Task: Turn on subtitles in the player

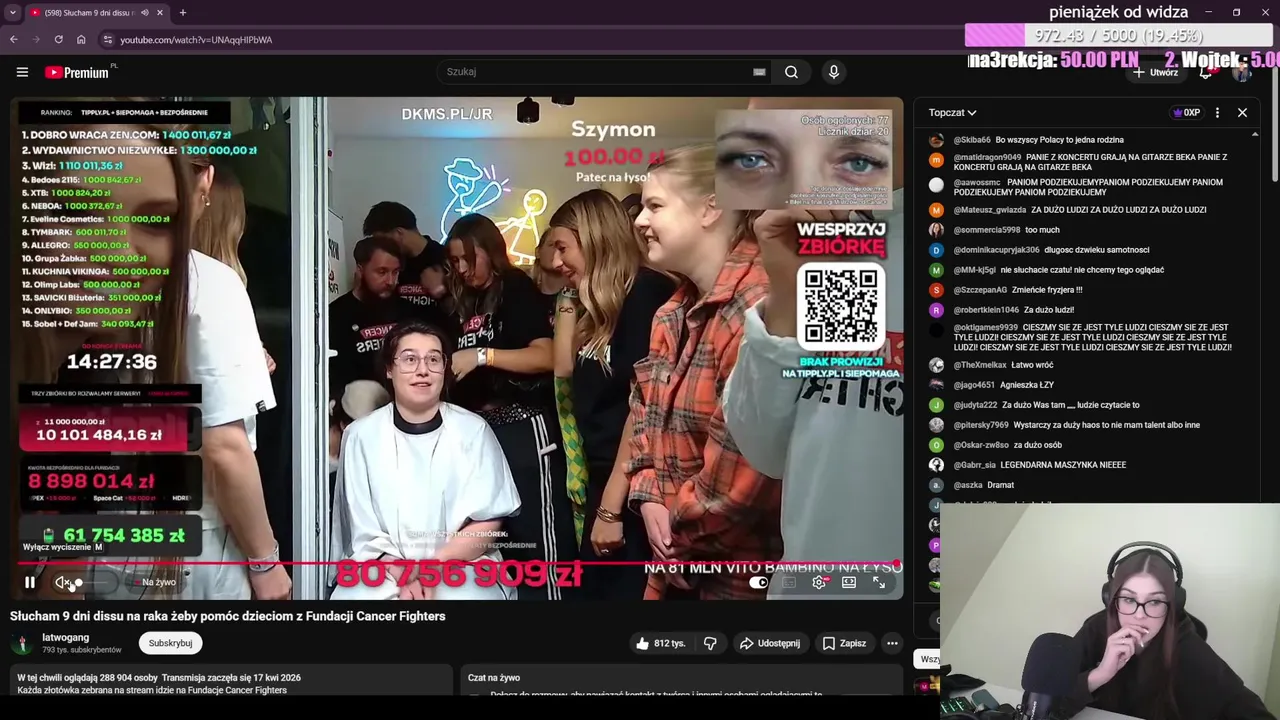Action: [789, 582]
